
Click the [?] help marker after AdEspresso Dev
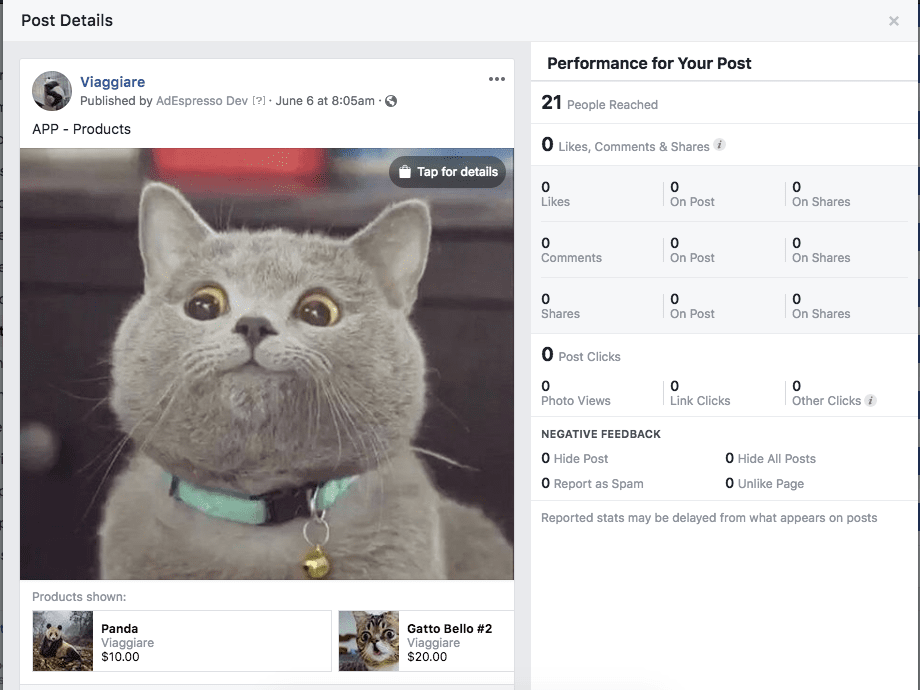(259, 101)
